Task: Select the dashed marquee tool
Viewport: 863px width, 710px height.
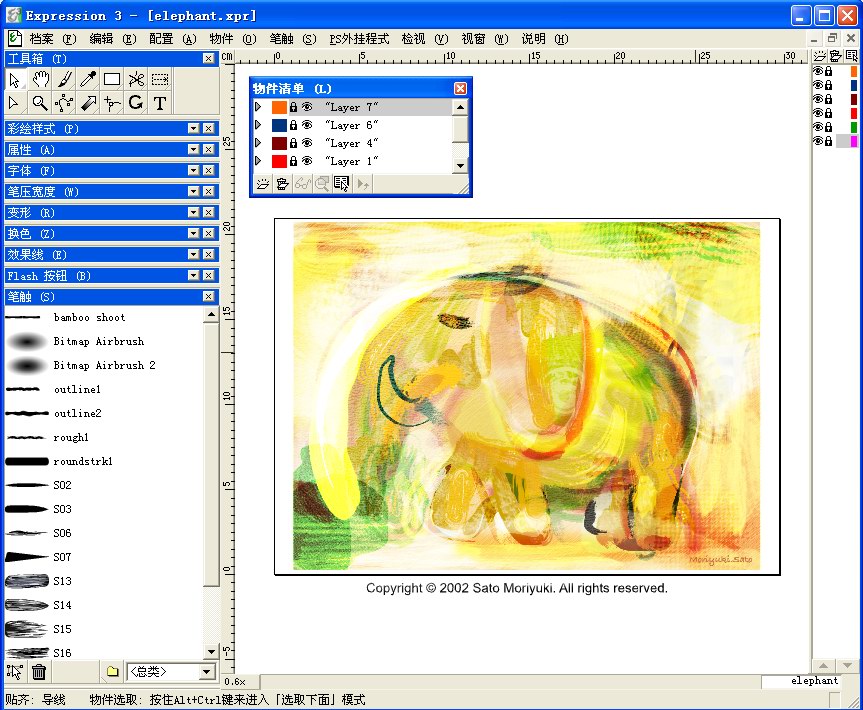Action: pyautogui.click(x=160, y=79)
